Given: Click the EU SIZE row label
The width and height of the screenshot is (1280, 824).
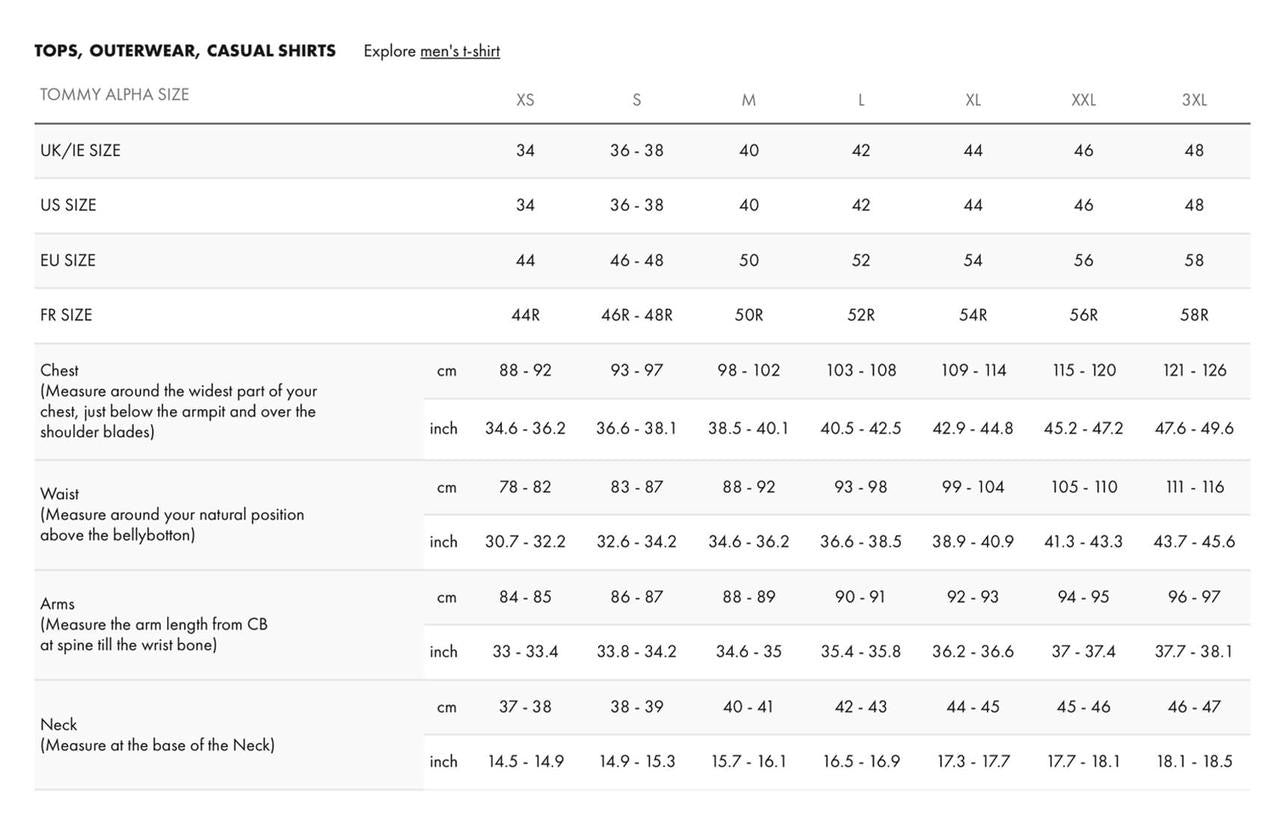Looking at the screenshot, I should tap(68, 261).
